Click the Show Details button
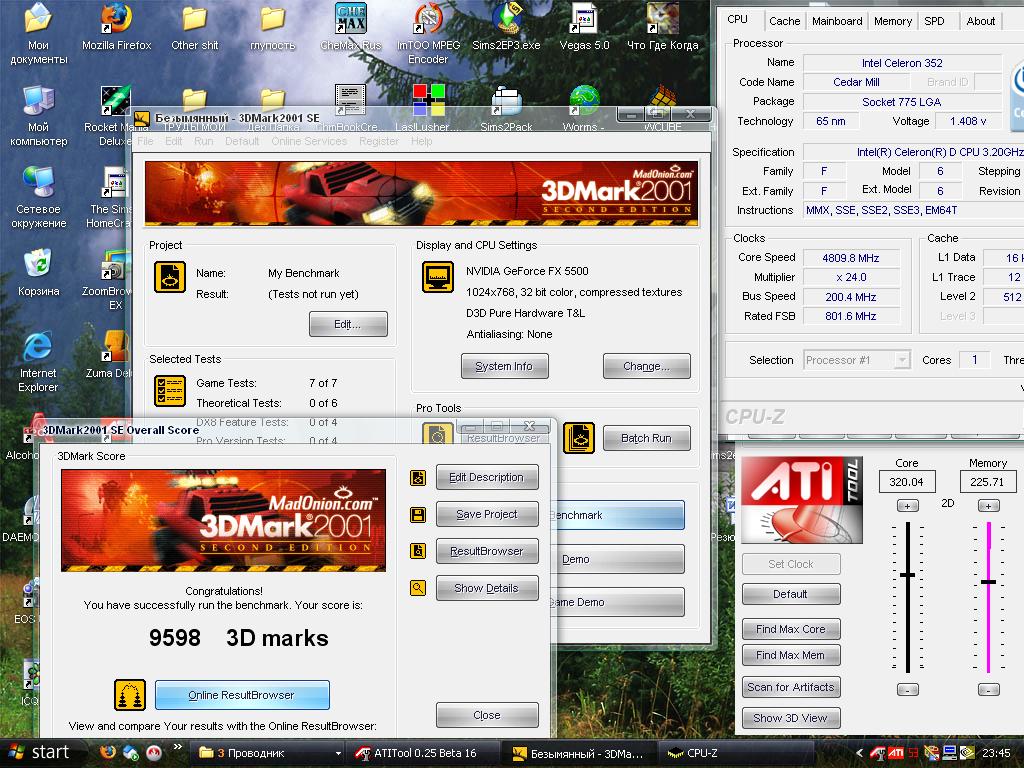Viewport: 1024px width, 768px height. [x=487, y=588]
